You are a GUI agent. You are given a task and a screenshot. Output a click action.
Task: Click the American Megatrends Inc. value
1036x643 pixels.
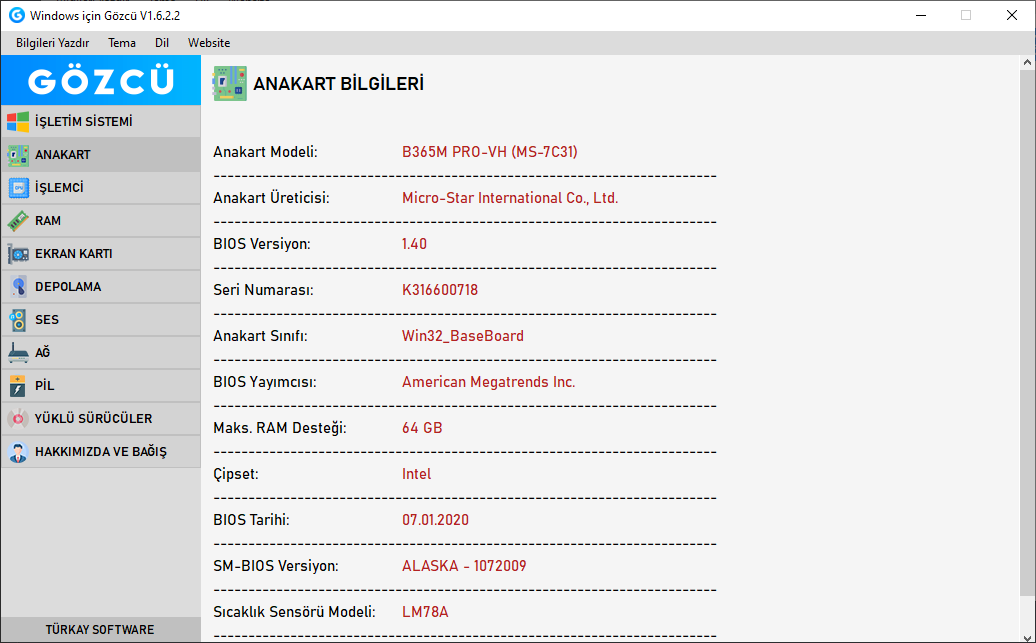pyautogui.click(x=488, y=382)
